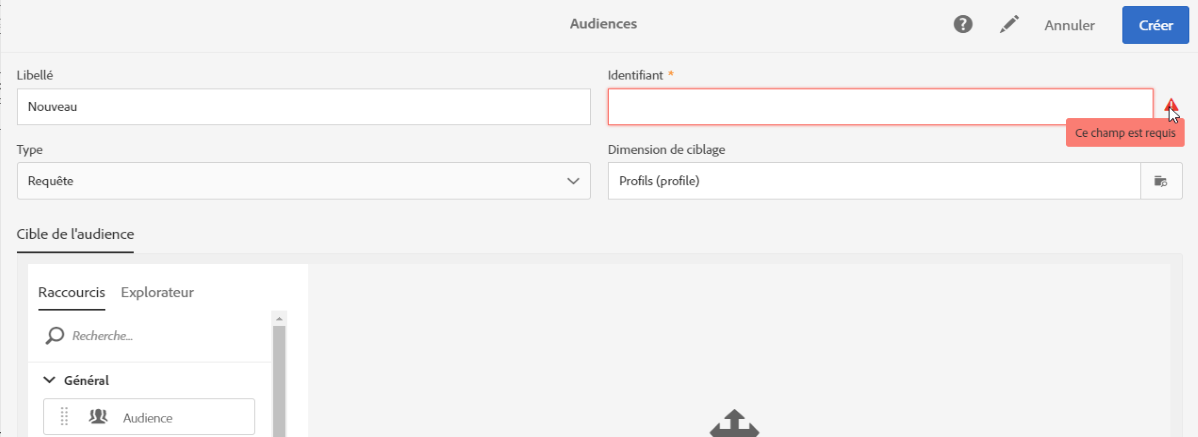Open the Cible de l'audience tab

tap(75, 234)
